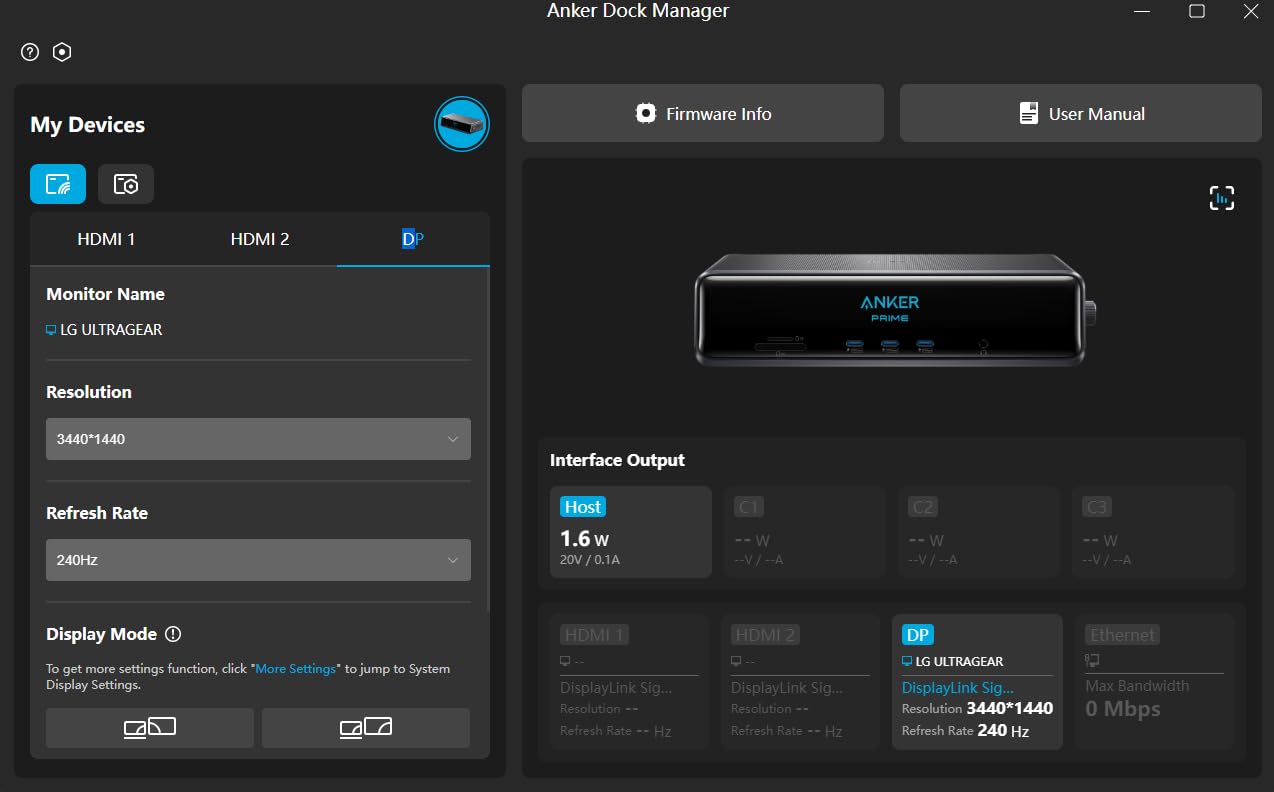Maximize the Anker Dock Manager window

click(1196, 11)
